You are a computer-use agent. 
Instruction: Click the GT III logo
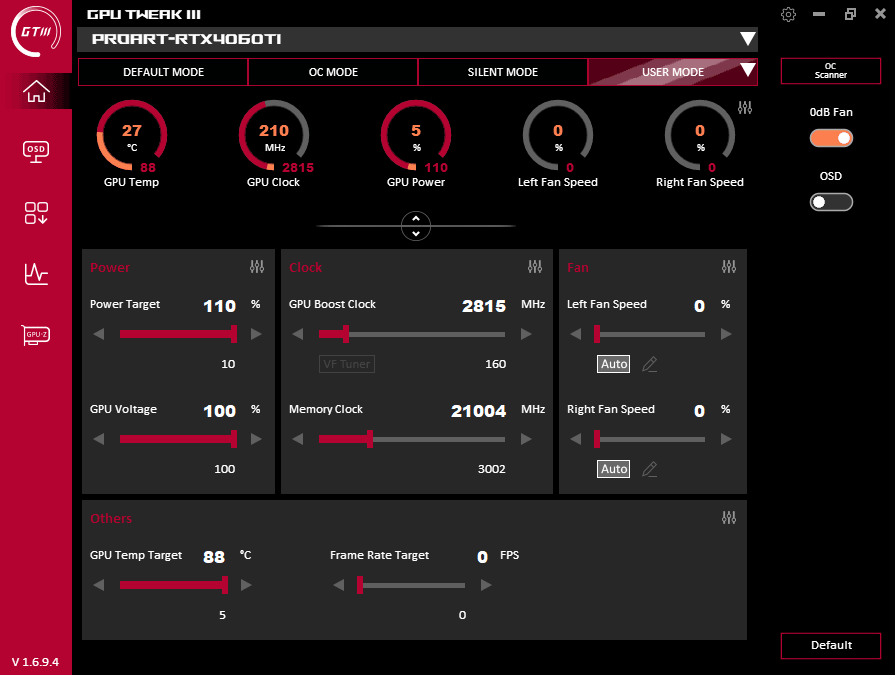click(x=36, y=31)
